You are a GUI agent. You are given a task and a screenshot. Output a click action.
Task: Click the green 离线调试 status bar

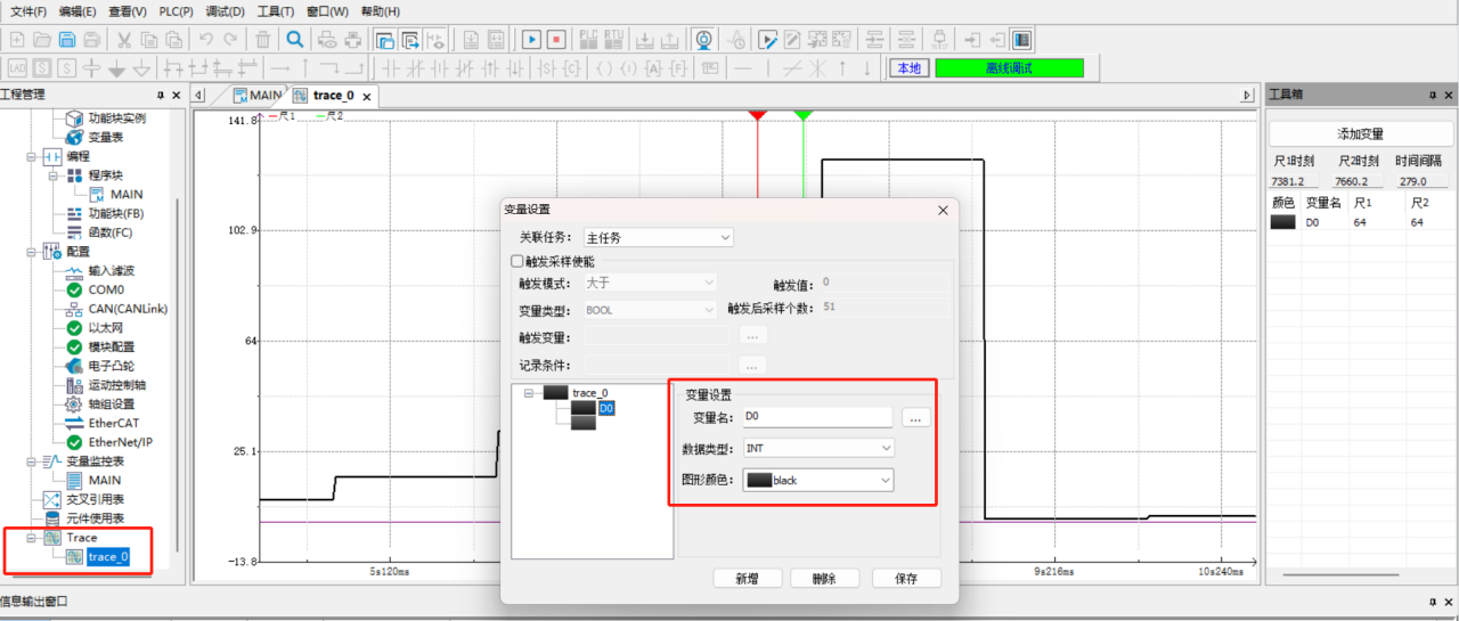pyautogui.click(x=1009, y=68)
